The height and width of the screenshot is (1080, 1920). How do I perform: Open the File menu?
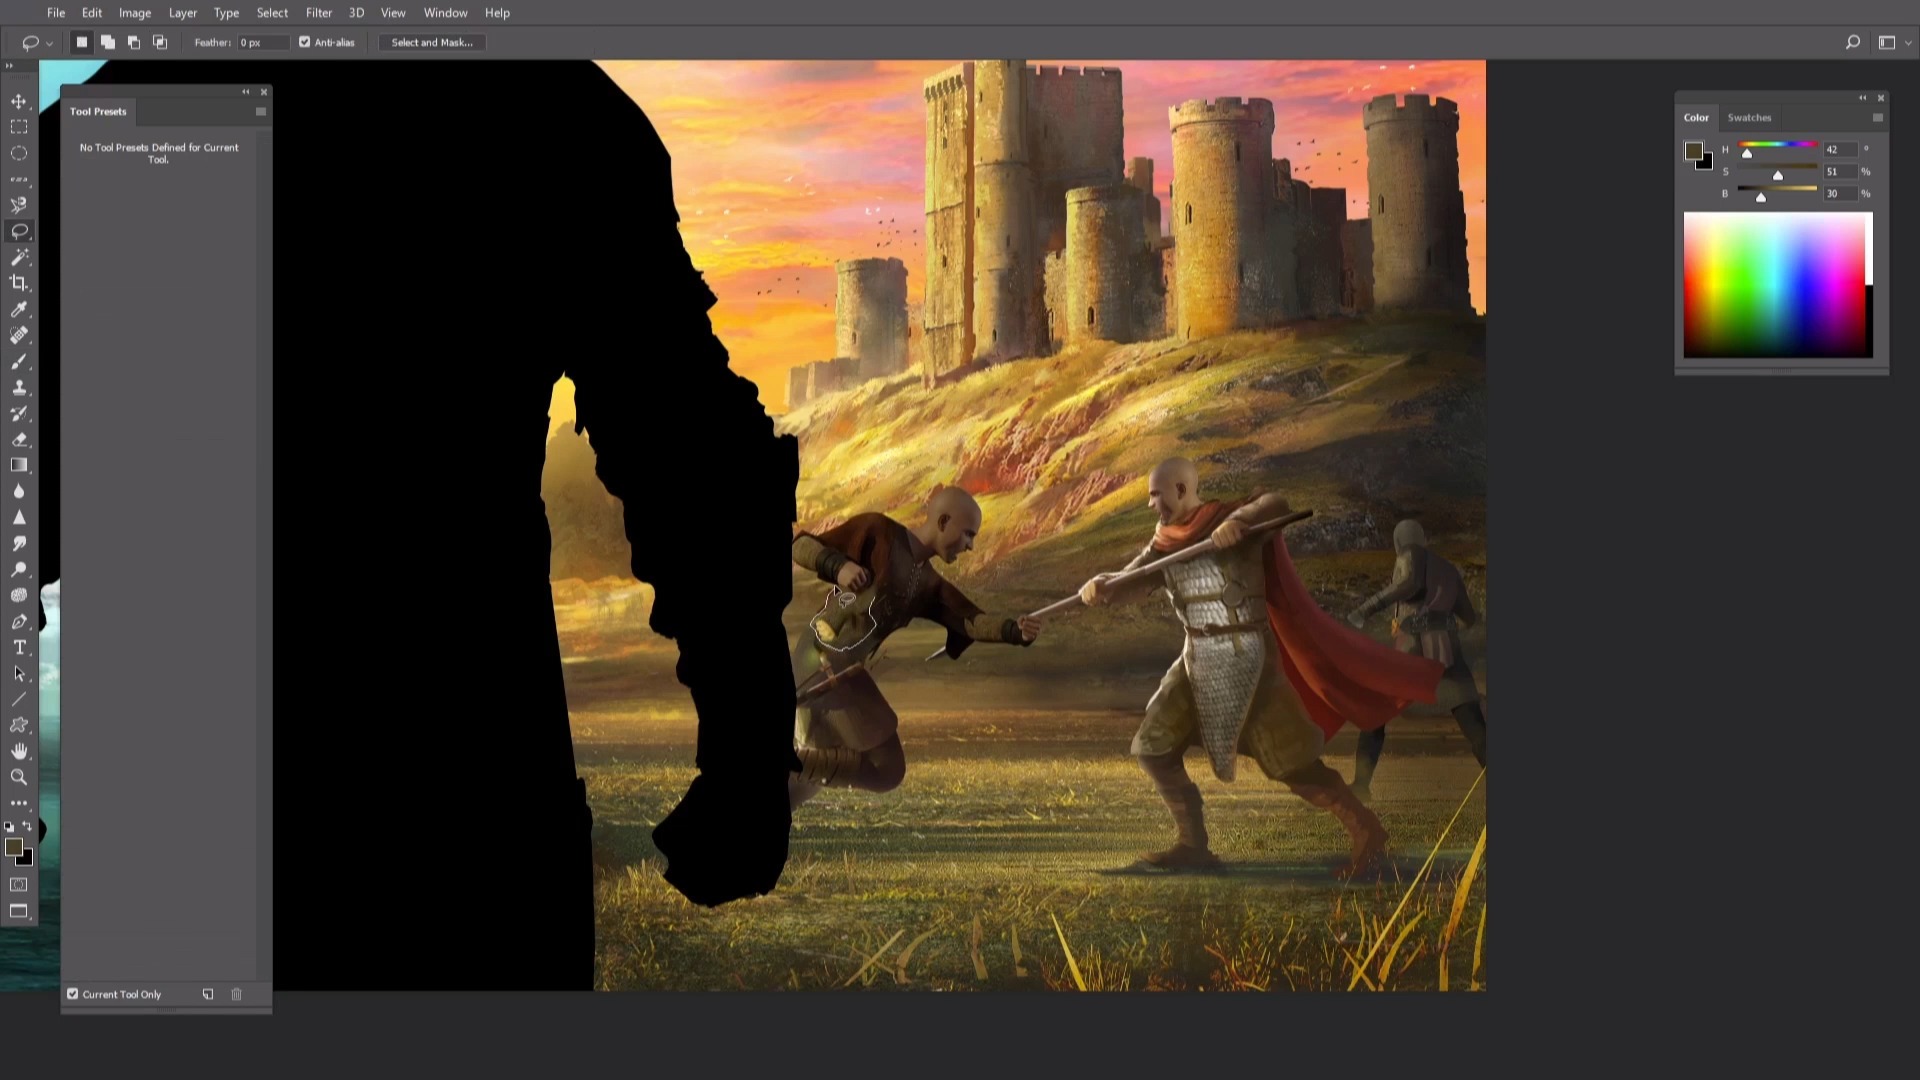click(56, 13)
